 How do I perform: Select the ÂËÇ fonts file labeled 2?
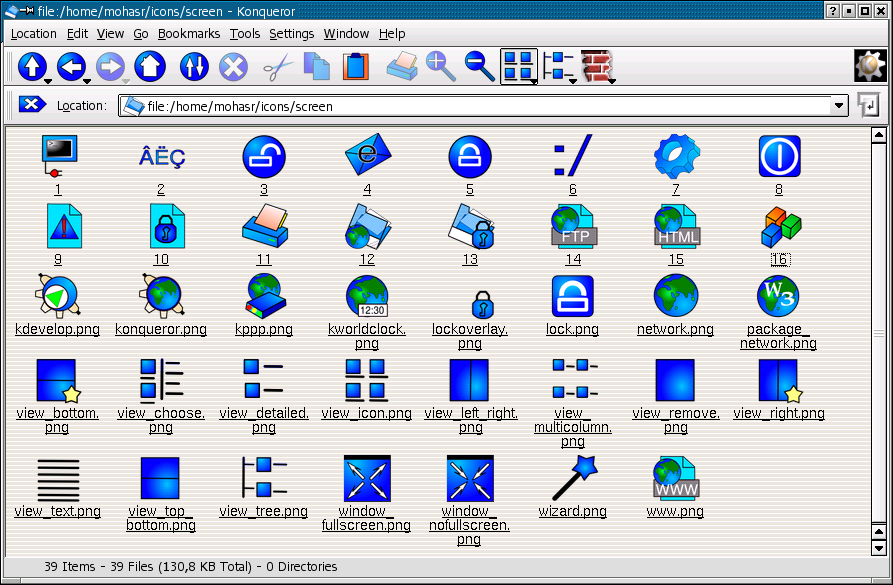(x=162, y=157)
